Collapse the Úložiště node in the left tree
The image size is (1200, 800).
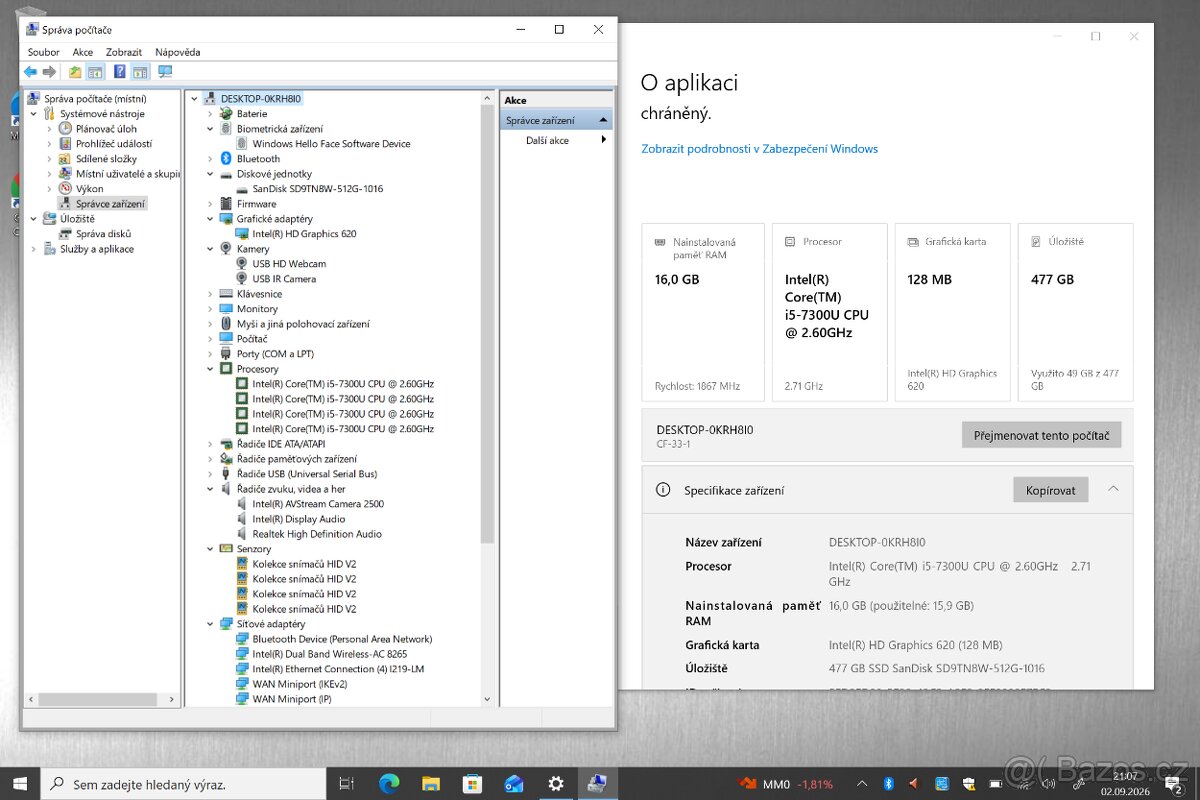[x=33, y=219]
